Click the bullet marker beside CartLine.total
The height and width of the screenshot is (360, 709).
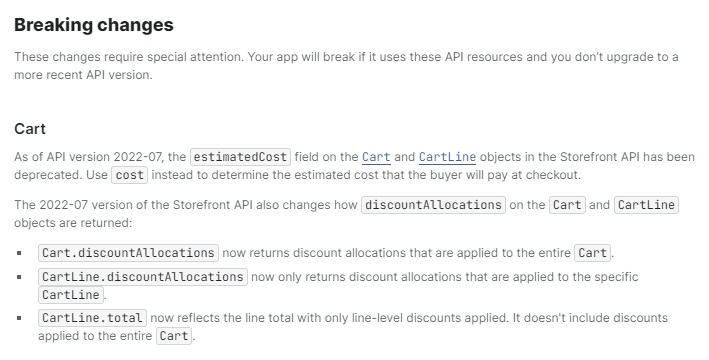[x=19, y=318]
